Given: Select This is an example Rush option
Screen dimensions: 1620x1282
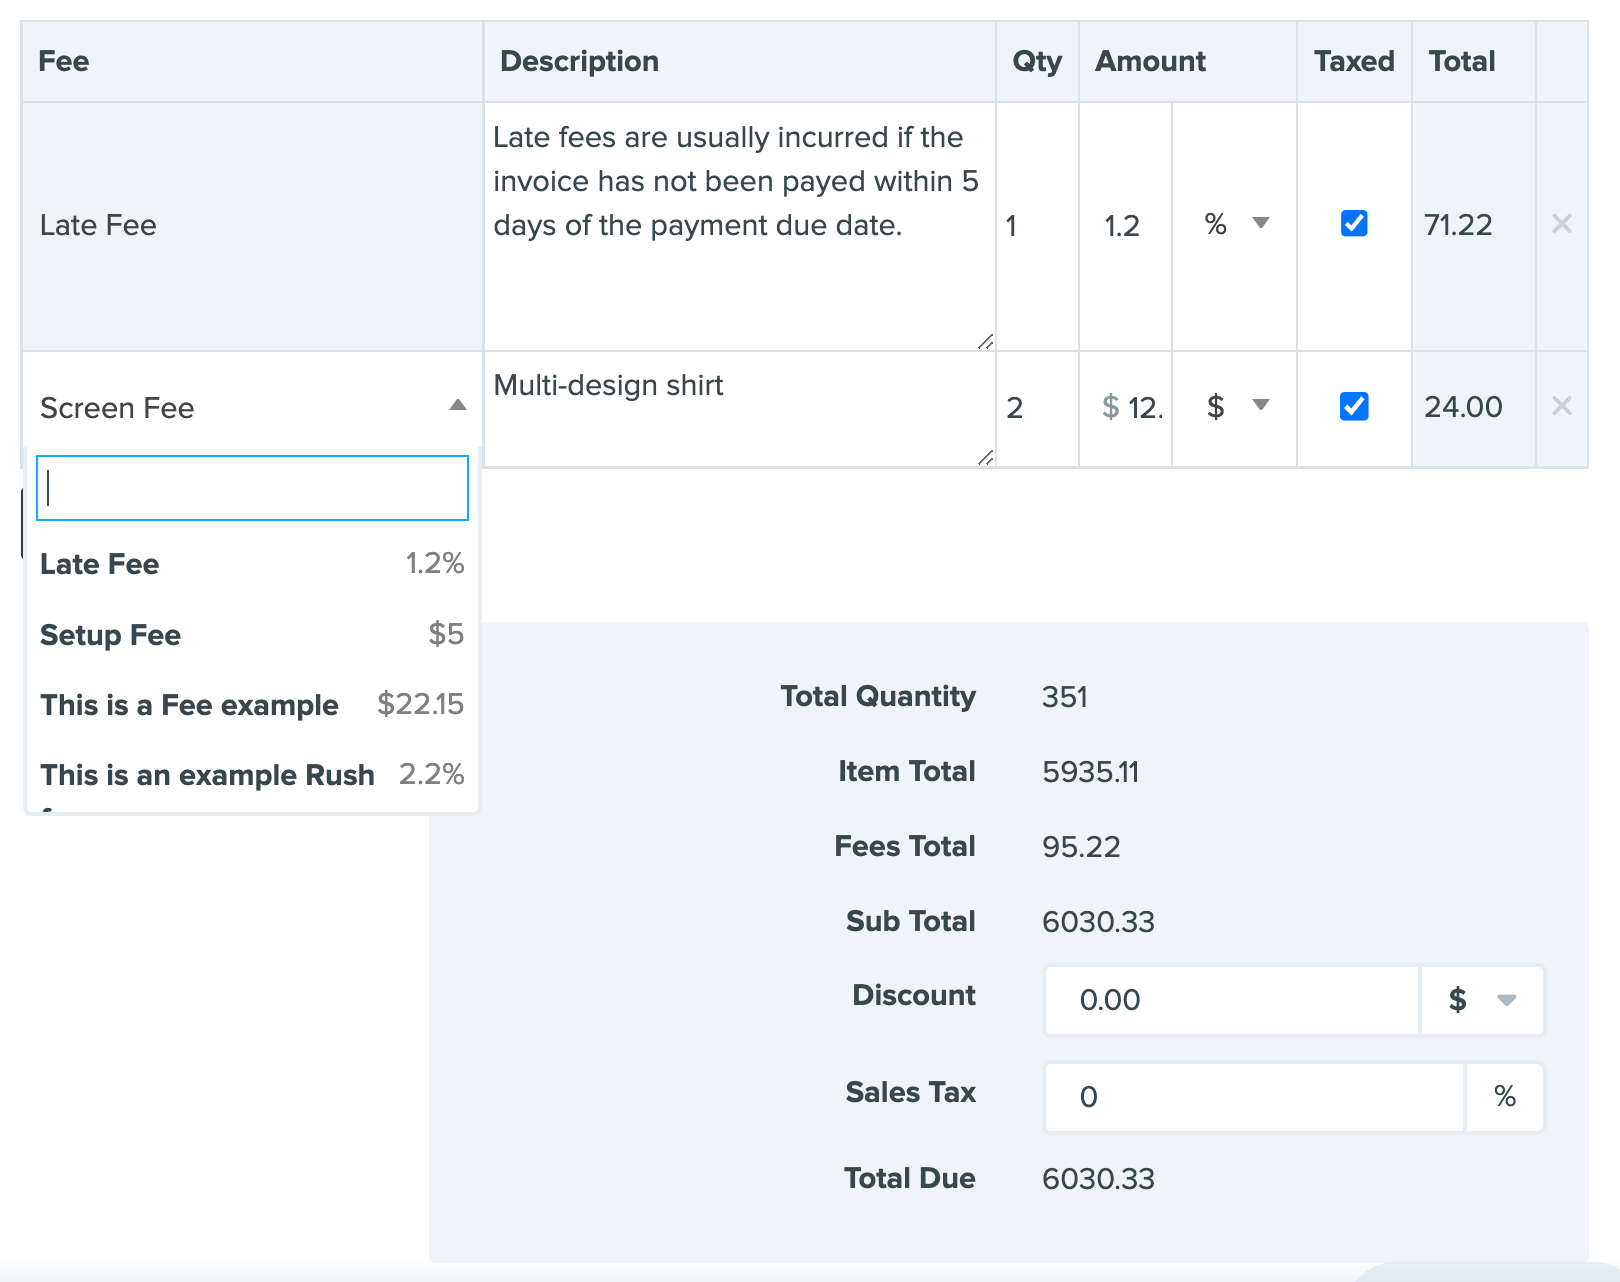Looking at the screenshot, I should pos(252,774).
